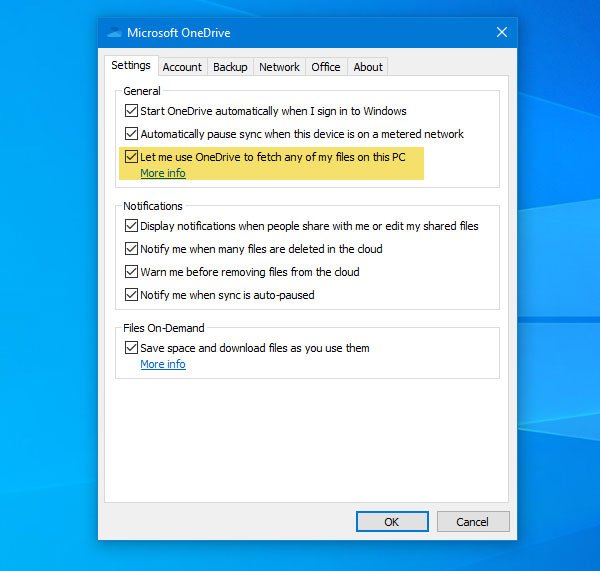This screenshot has height=571, width=600.
Task: Disable Notify me when sync is auto-paused
Action: click(131, 295)
